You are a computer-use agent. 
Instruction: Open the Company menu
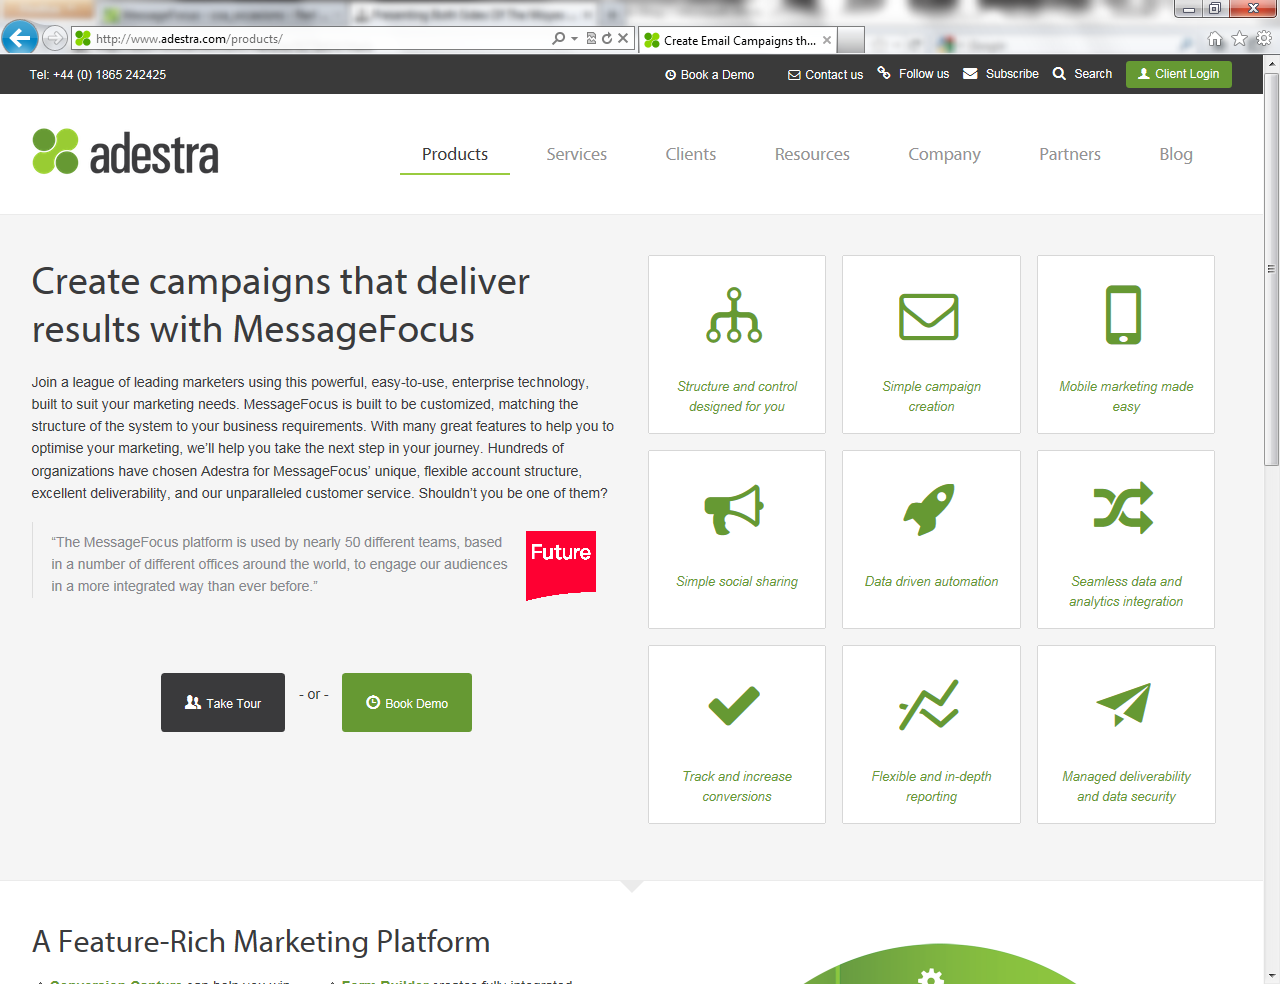click(944, 154)
